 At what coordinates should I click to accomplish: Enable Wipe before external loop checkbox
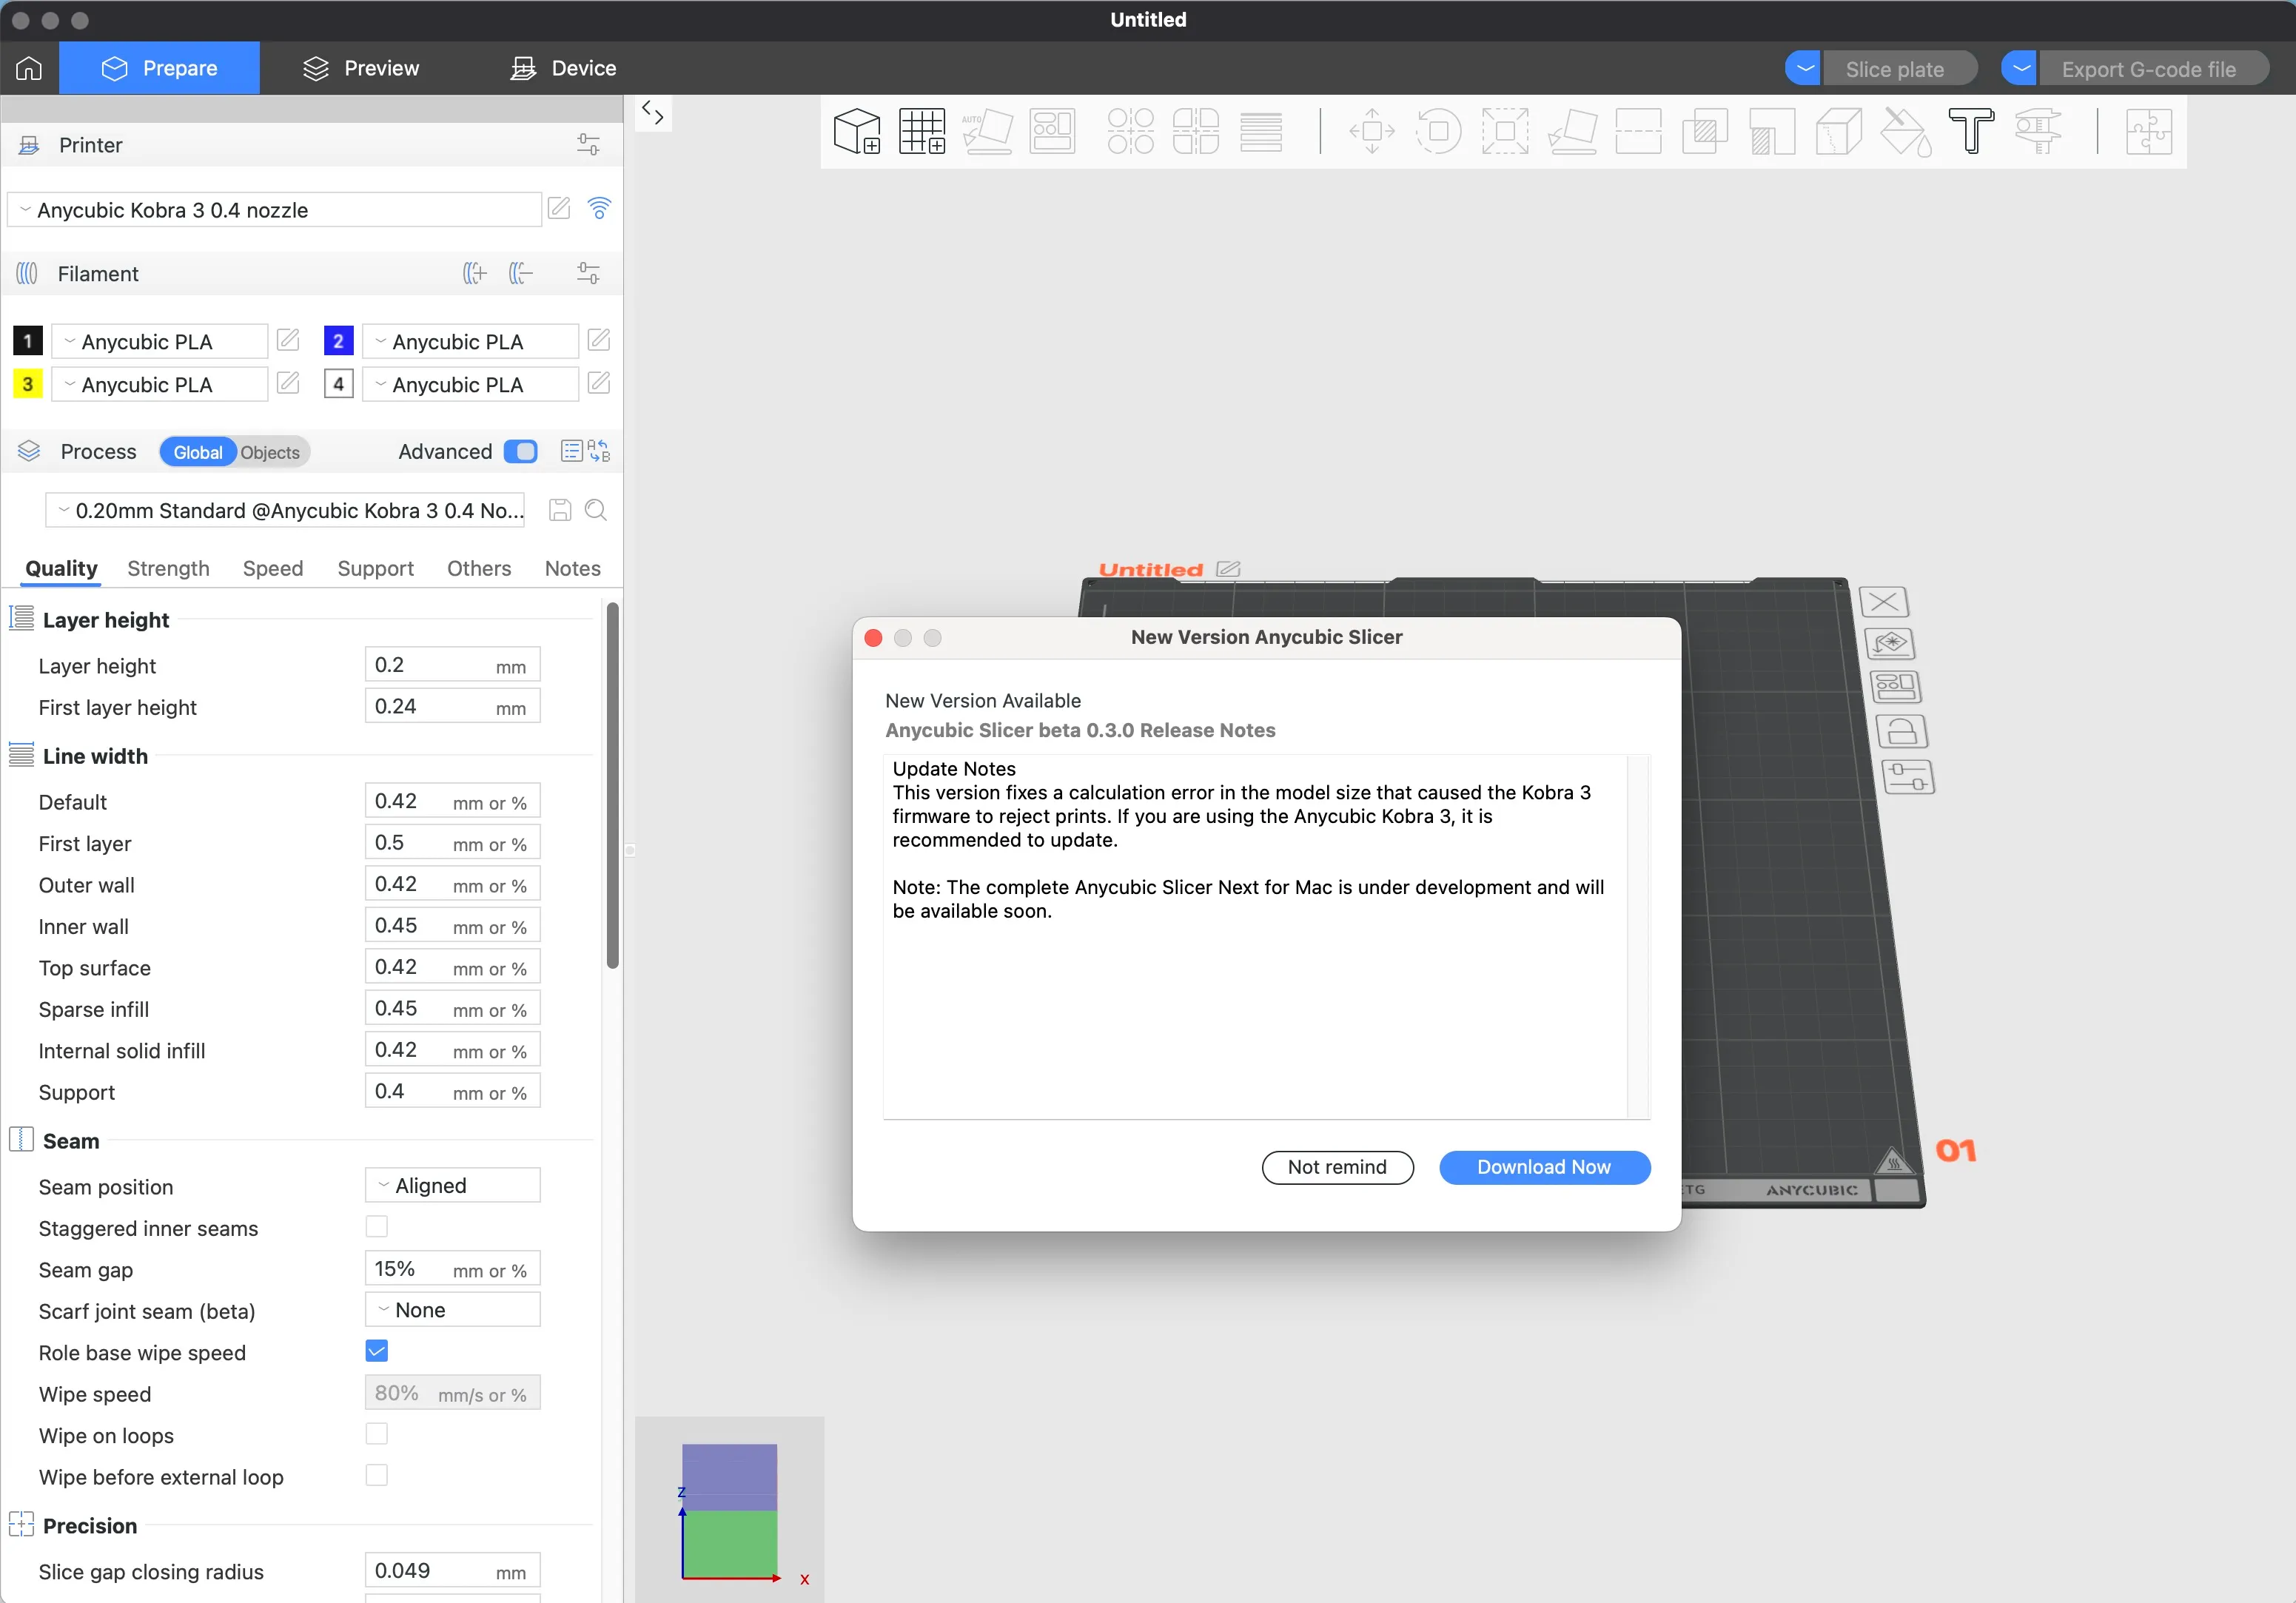pyautogui.click(x=376, y=1475)
